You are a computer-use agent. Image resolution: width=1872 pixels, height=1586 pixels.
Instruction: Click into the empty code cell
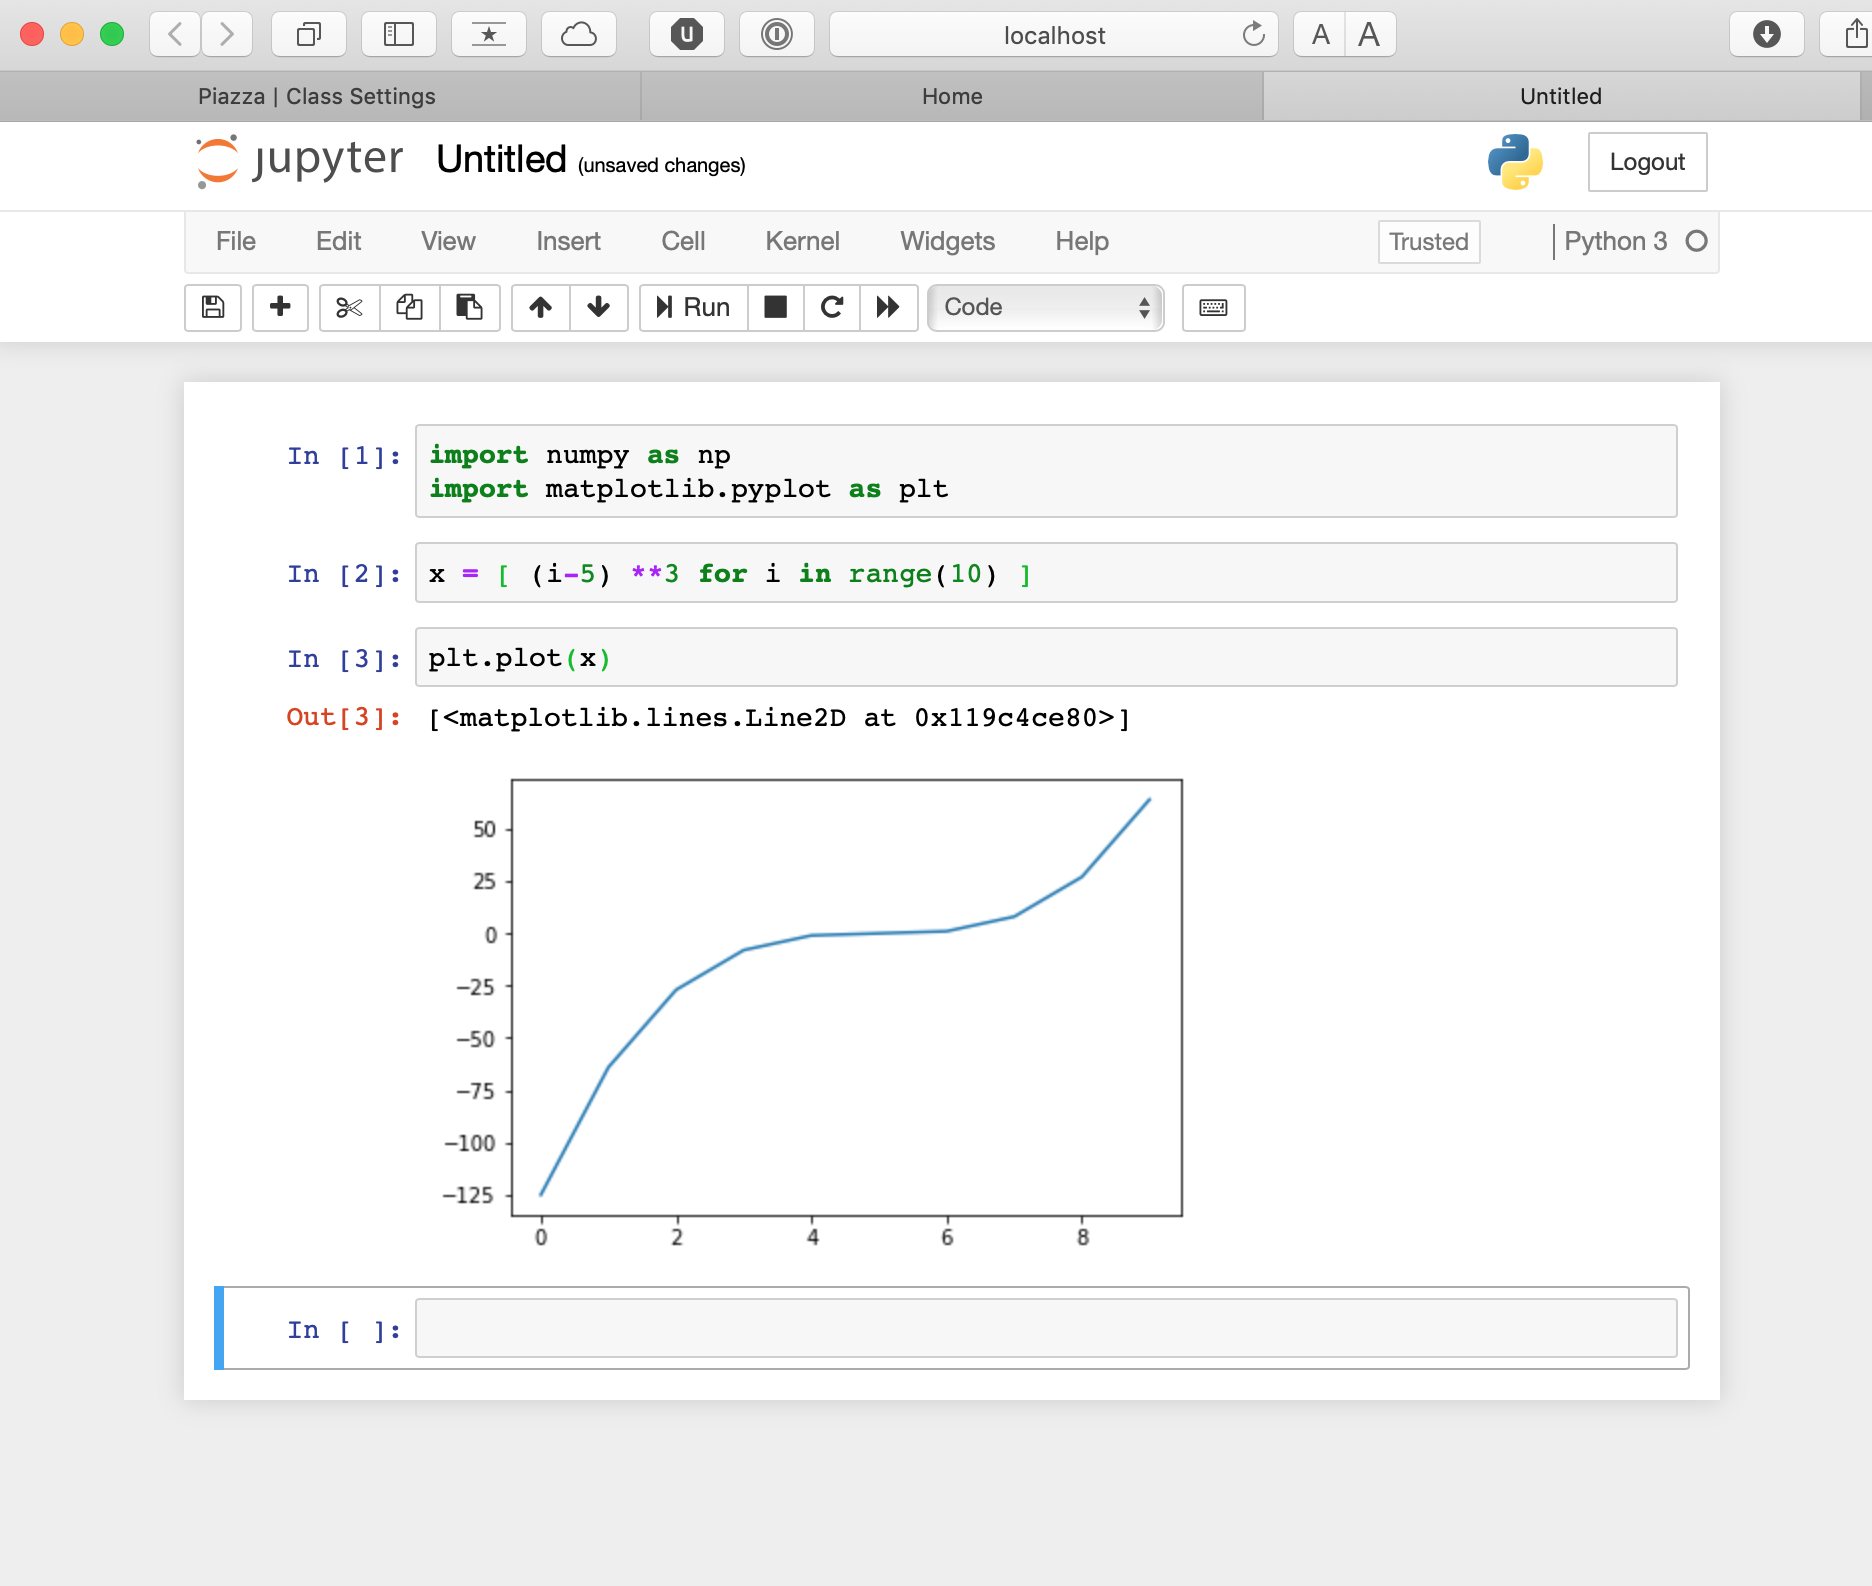(1045, 1328)
